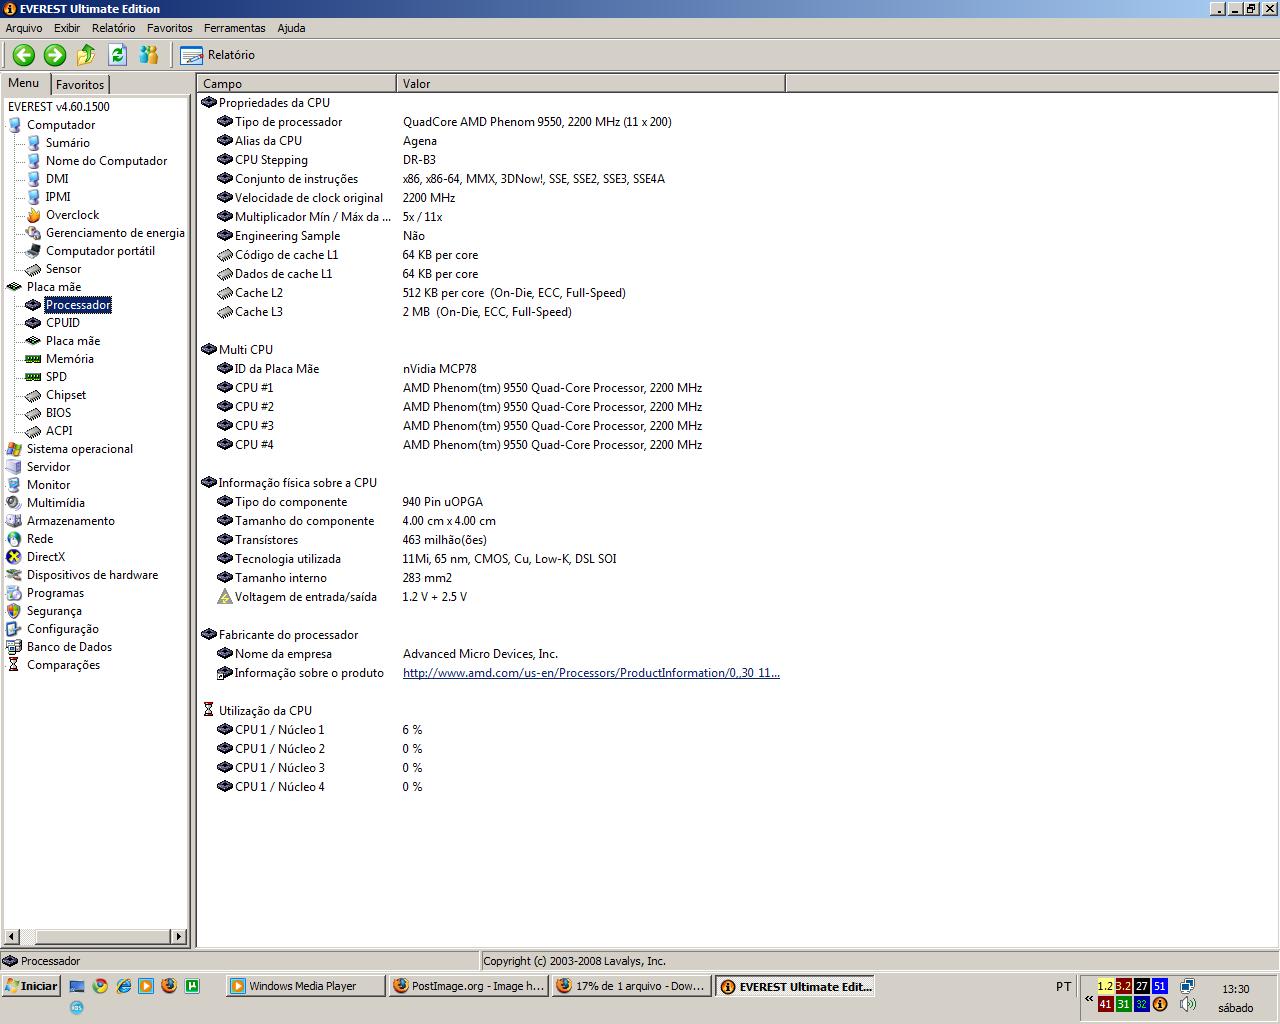Screen dimensions: 1280x1024
Task: Open the Relatório menu in menu bar
Action: [x=114, y=28]
